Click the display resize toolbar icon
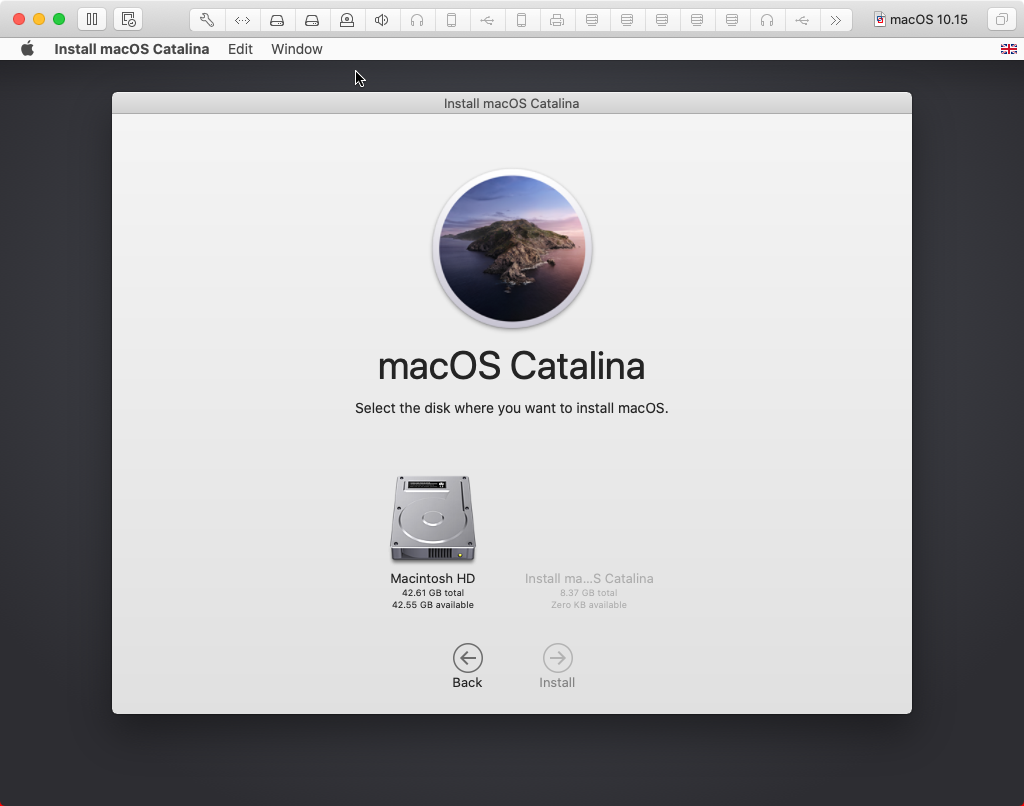 242,19
